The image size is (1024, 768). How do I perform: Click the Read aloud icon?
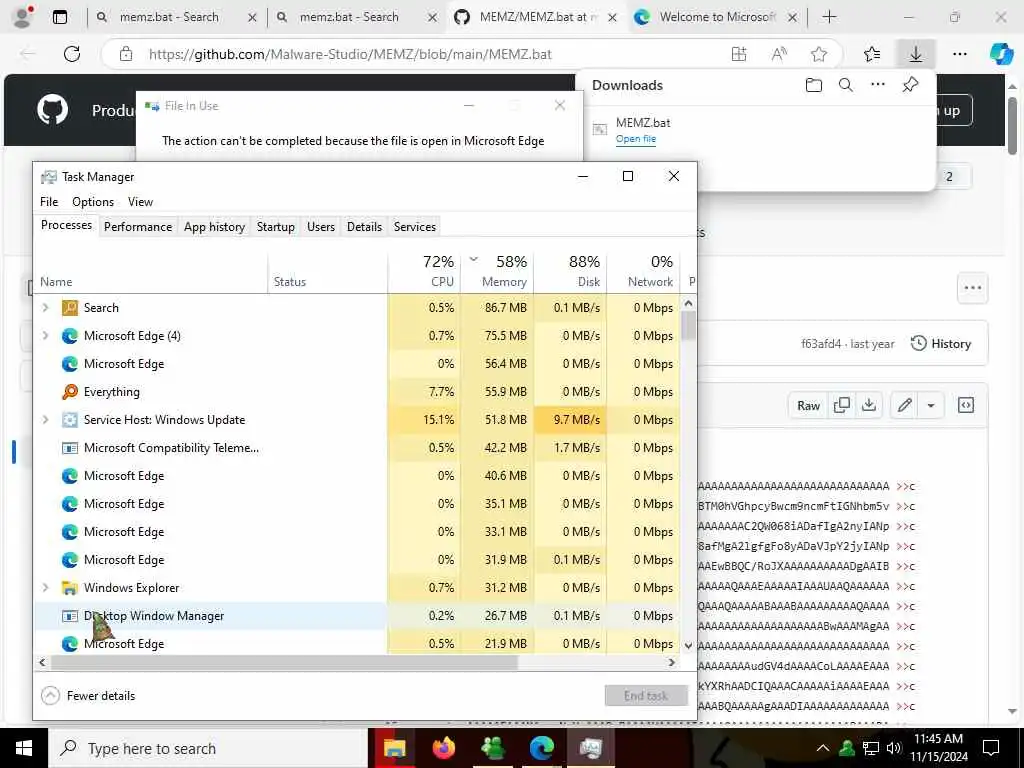(778, 54)
